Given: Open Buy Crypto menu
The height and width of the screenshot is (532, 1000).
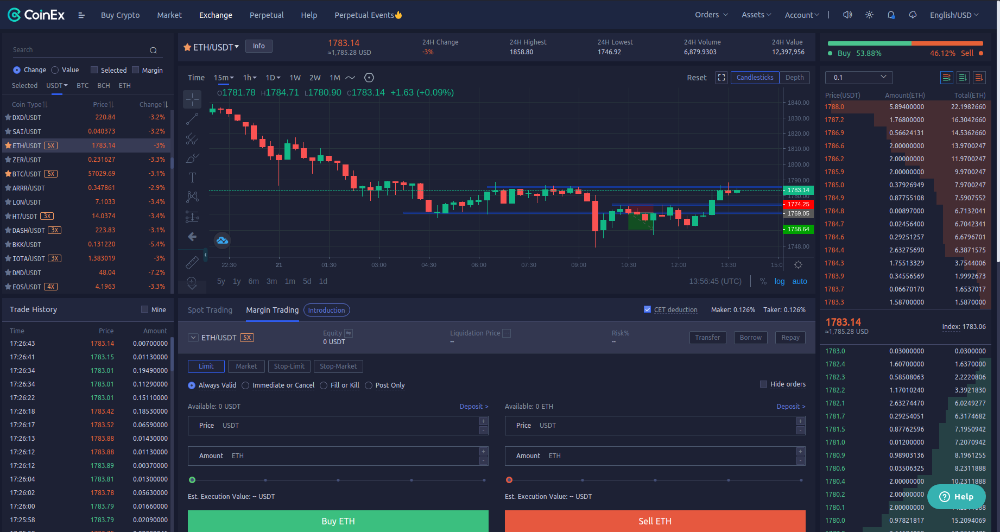Looking at the screenshot, I should coord(120,15).
